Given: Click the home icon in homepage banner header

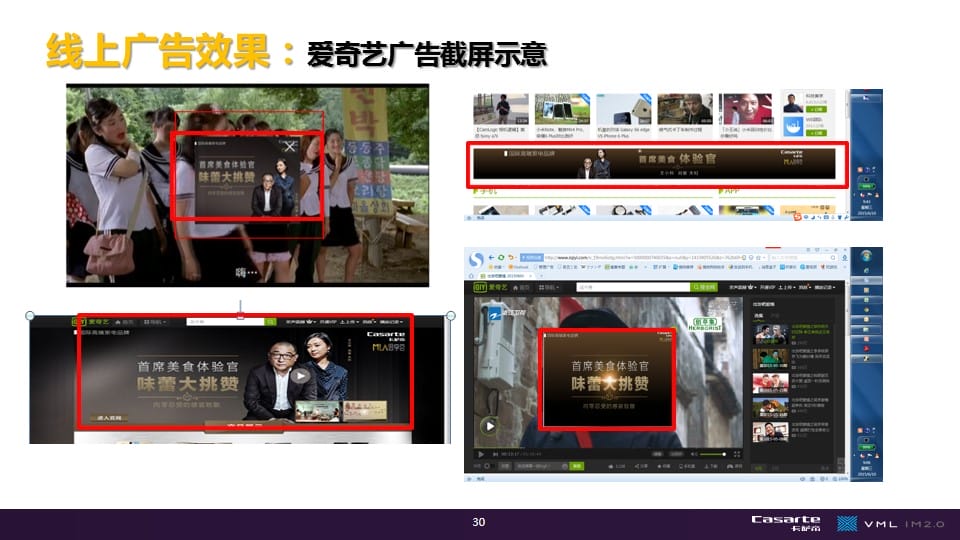Looking at the screenshot, I should click(x=119, y=321).
